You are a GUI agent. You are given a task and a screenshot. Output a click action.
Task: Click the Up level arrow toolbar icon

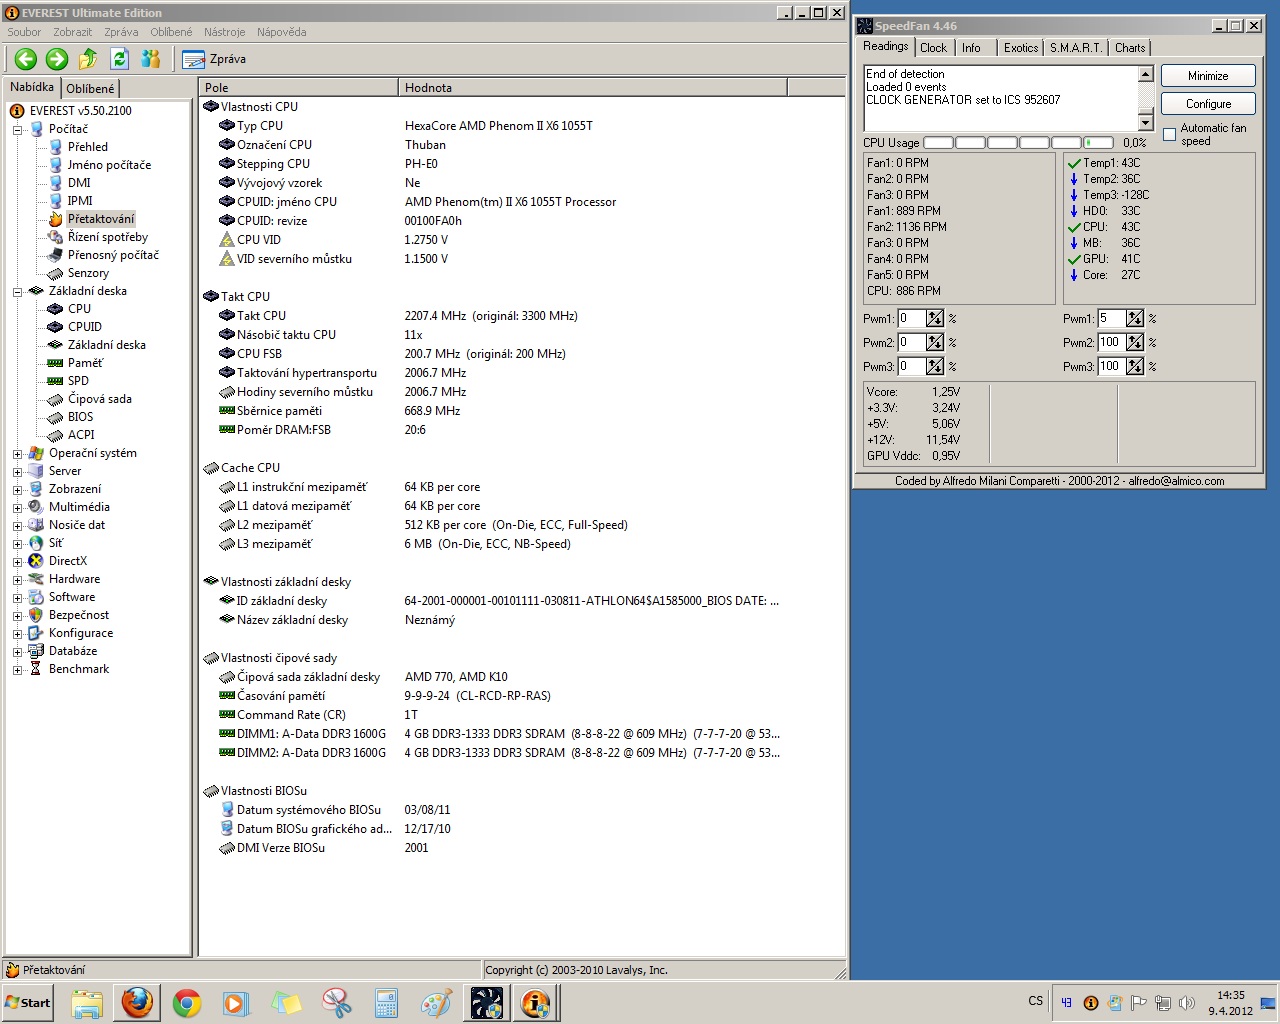88,59
